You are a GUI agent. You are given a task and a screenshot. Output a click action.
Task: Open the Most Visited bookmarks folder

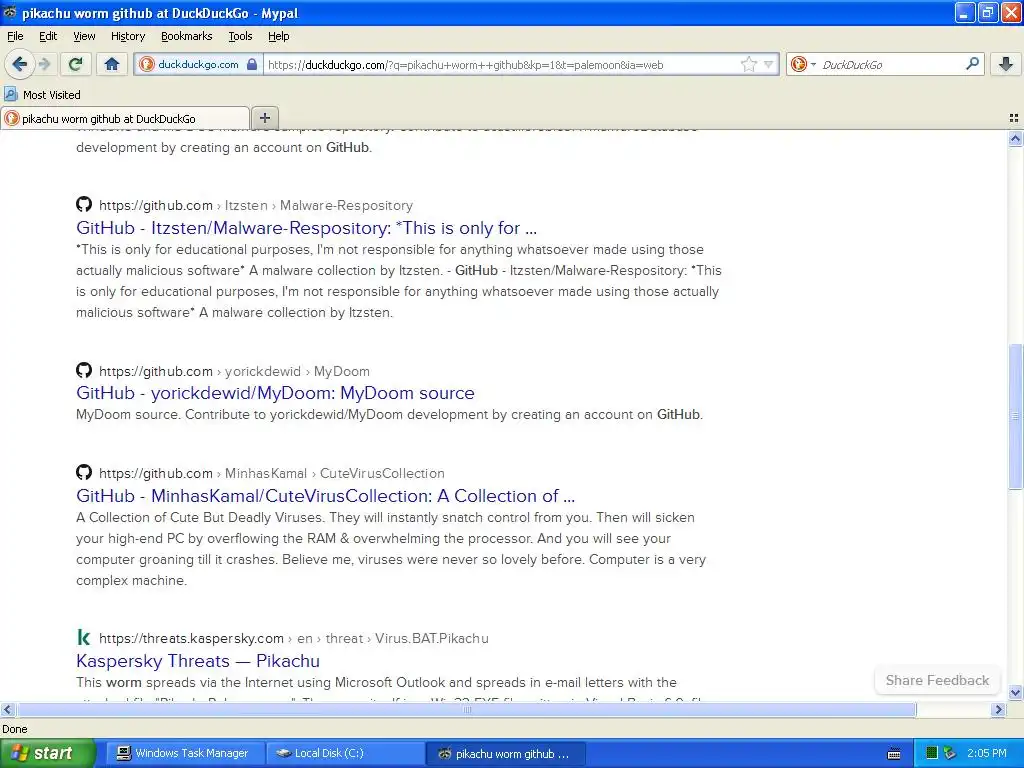click(x=42, y=95)
